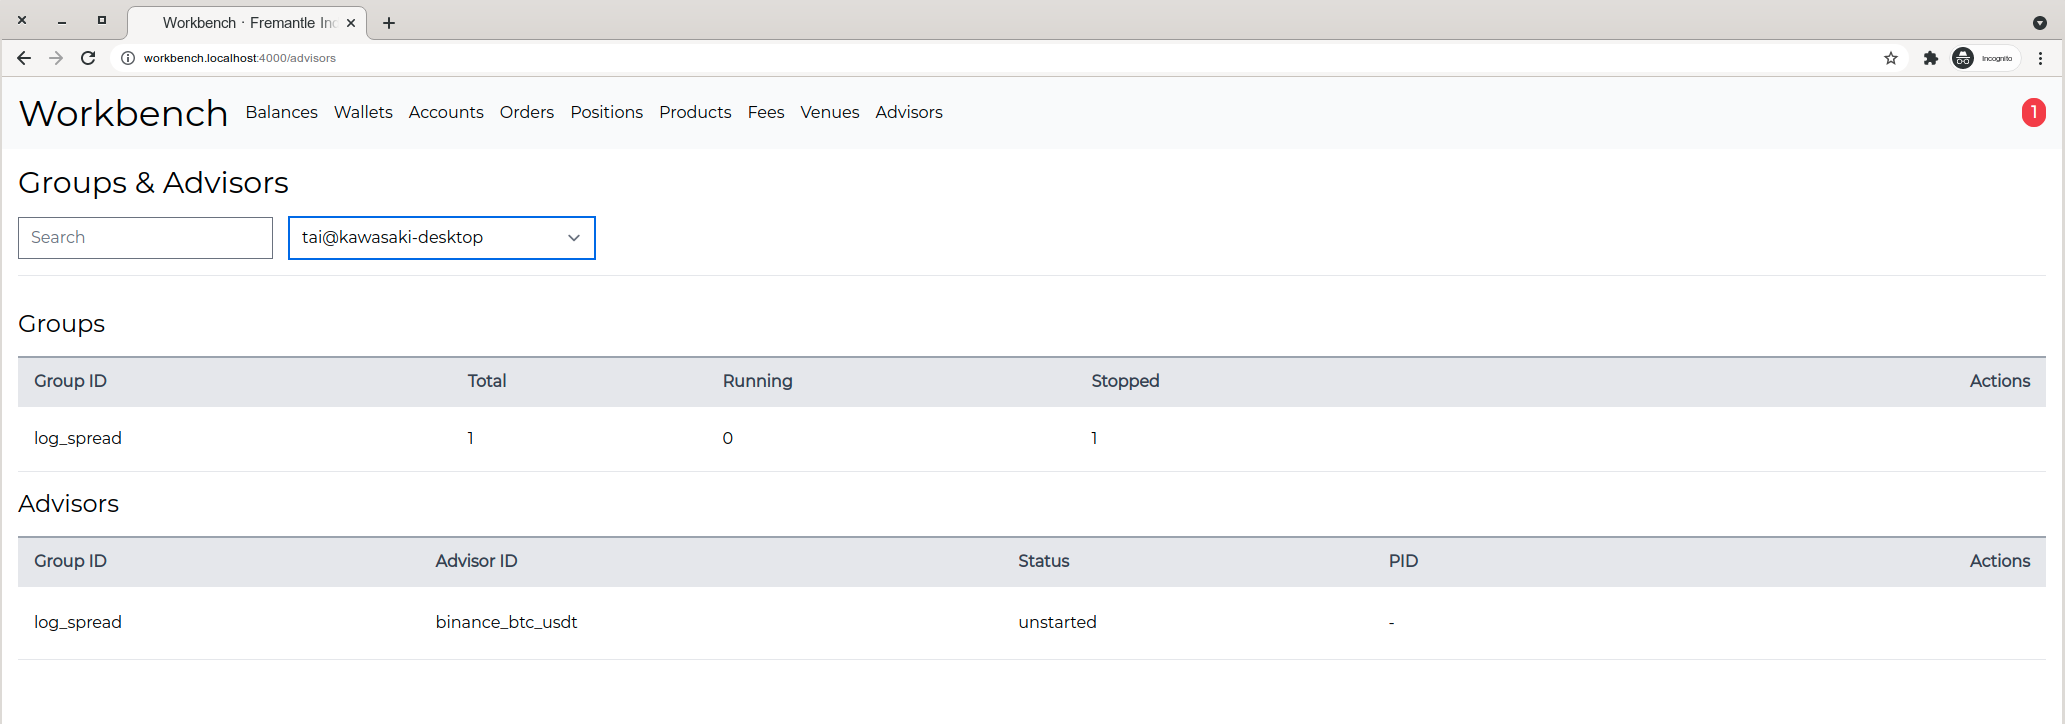
Task: Navigate to Venues
Action: tap(830, 112)
